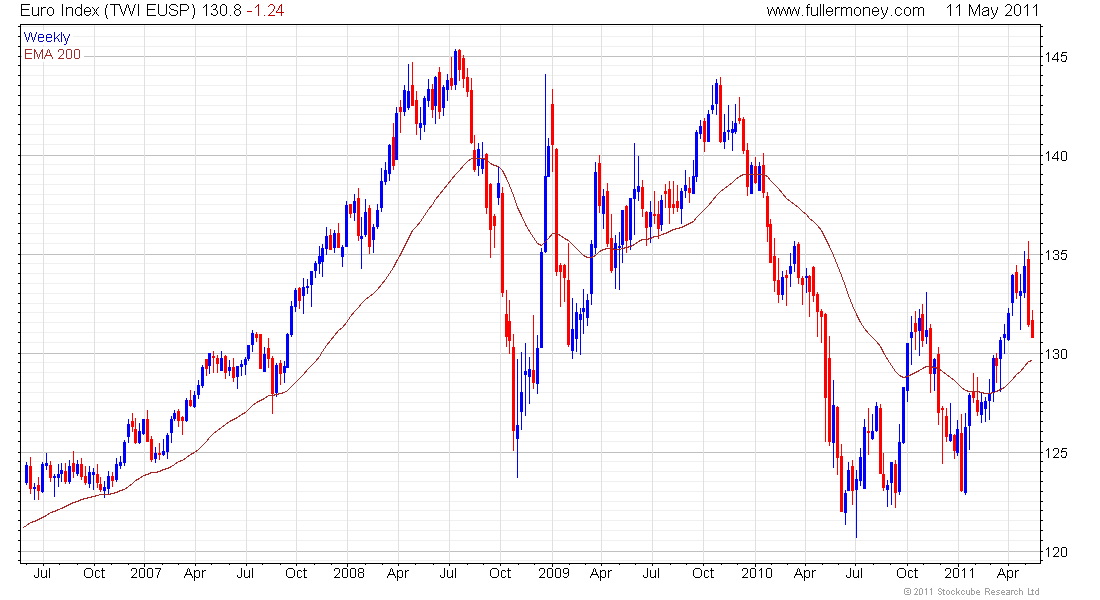Viewport: 1100px width, 600px height.
Task: Click the 'Oct' label just before 2007
Action: coord(94,573)
